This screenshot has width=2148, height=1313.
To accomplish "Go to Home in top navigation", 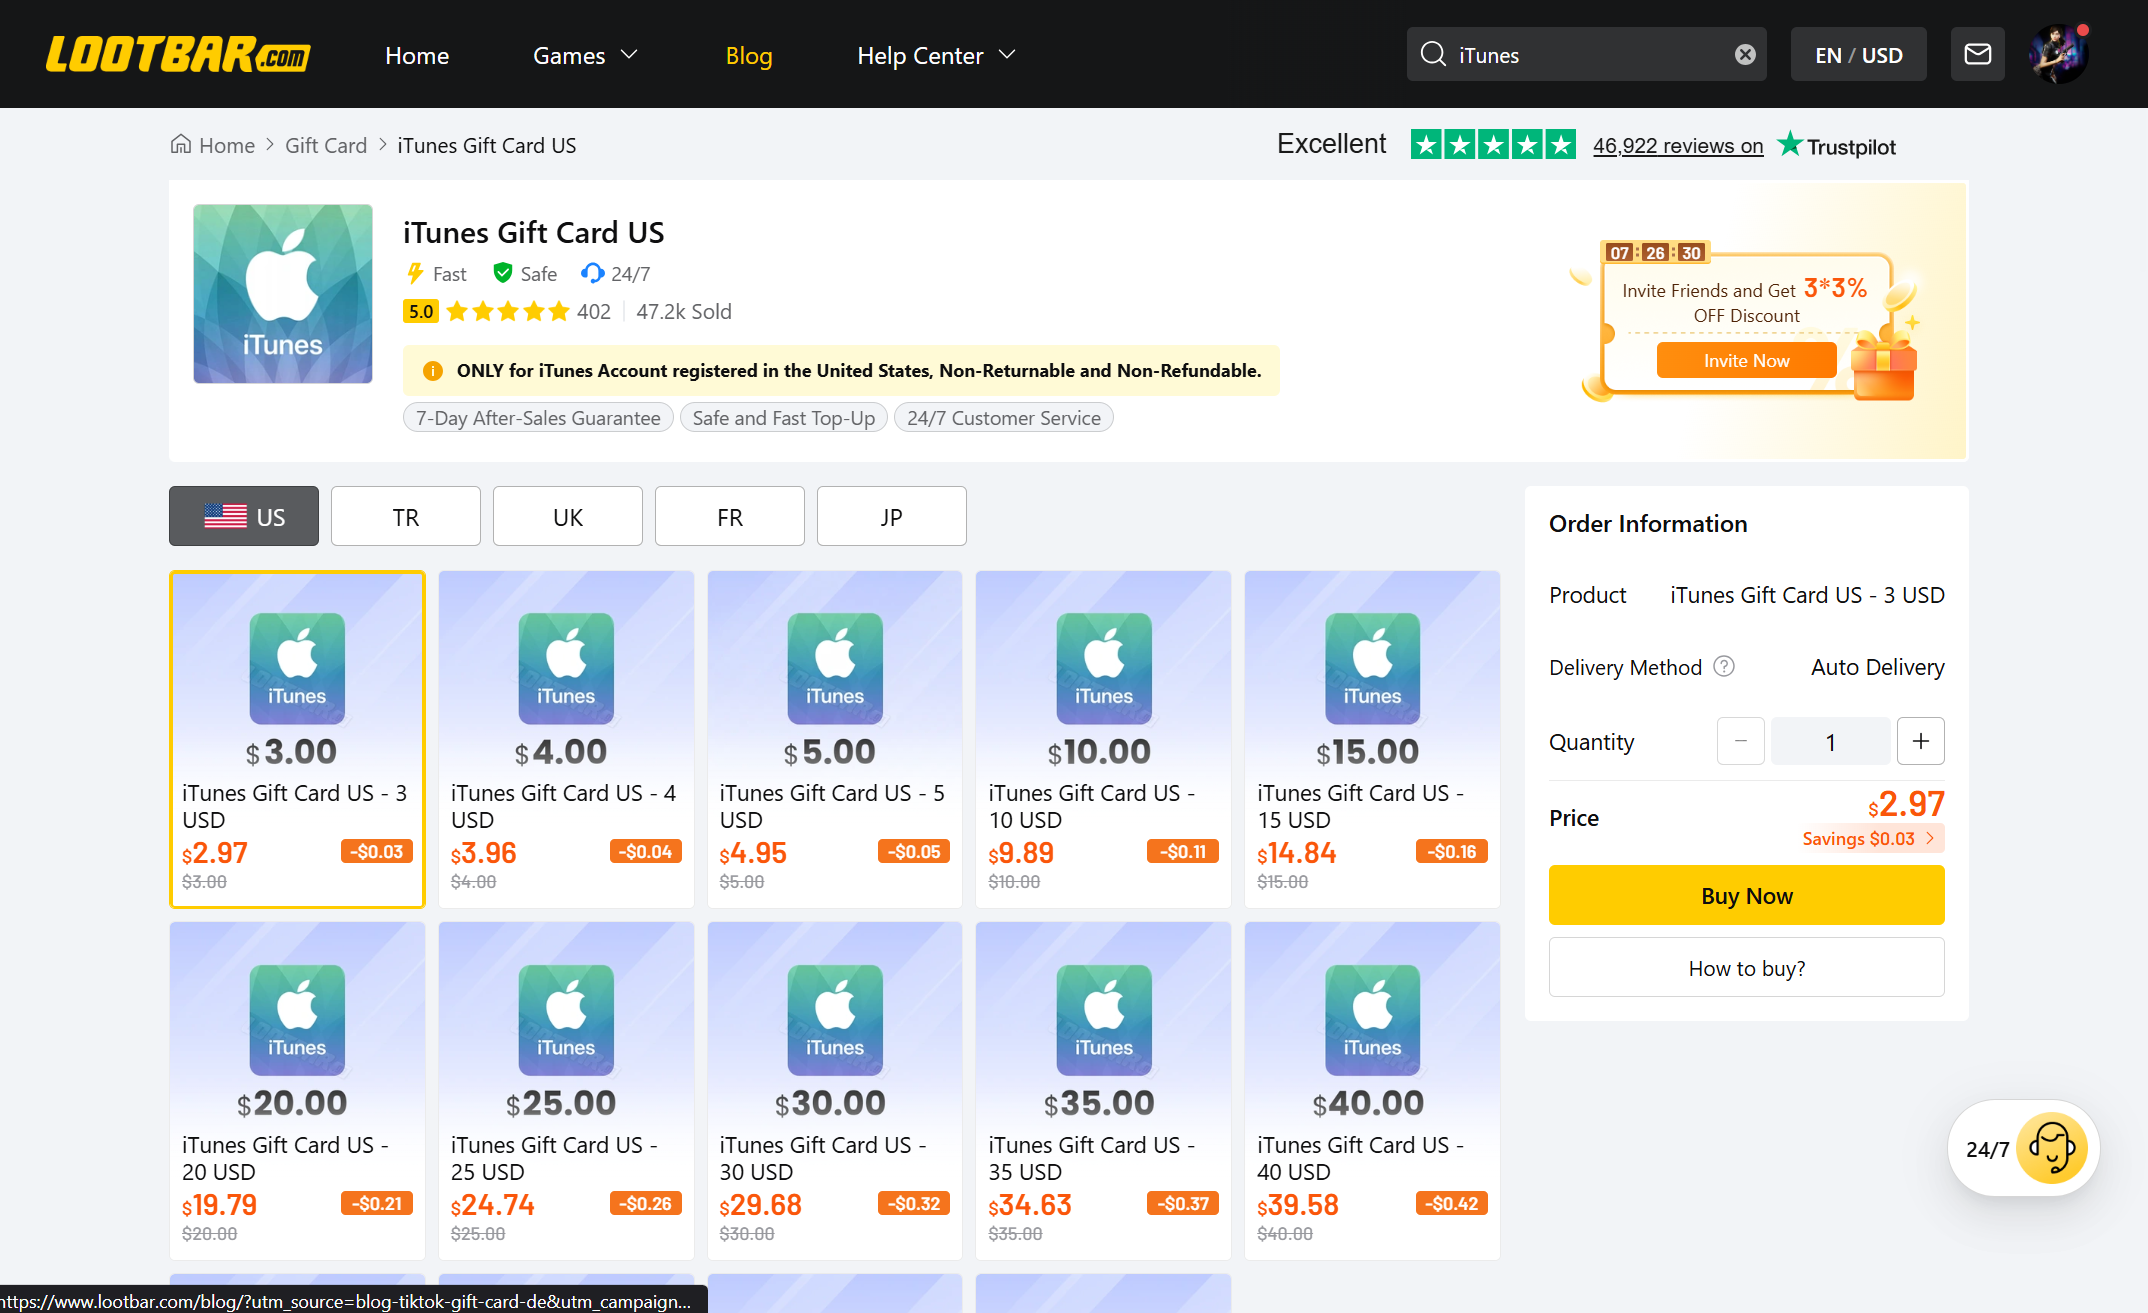I will click(417, 55).
